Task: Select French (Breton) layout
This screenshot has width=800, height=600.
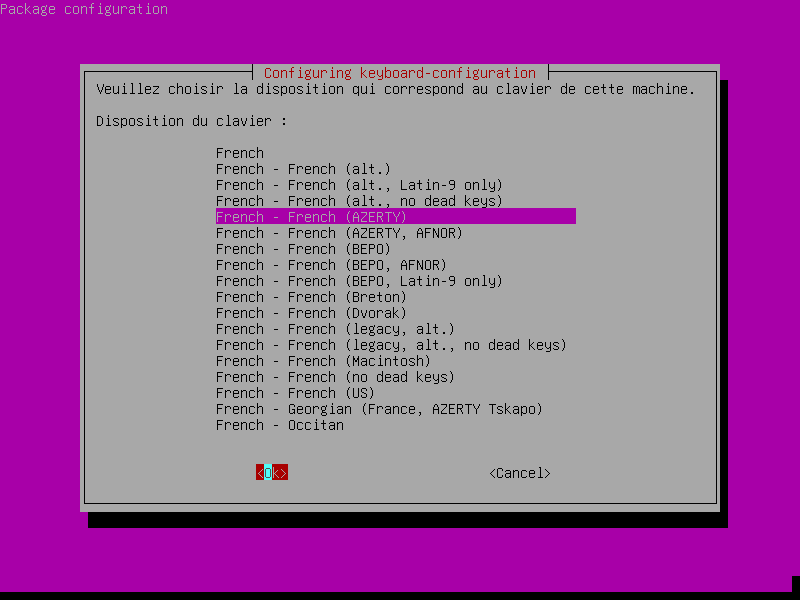Action: (311, 297)
